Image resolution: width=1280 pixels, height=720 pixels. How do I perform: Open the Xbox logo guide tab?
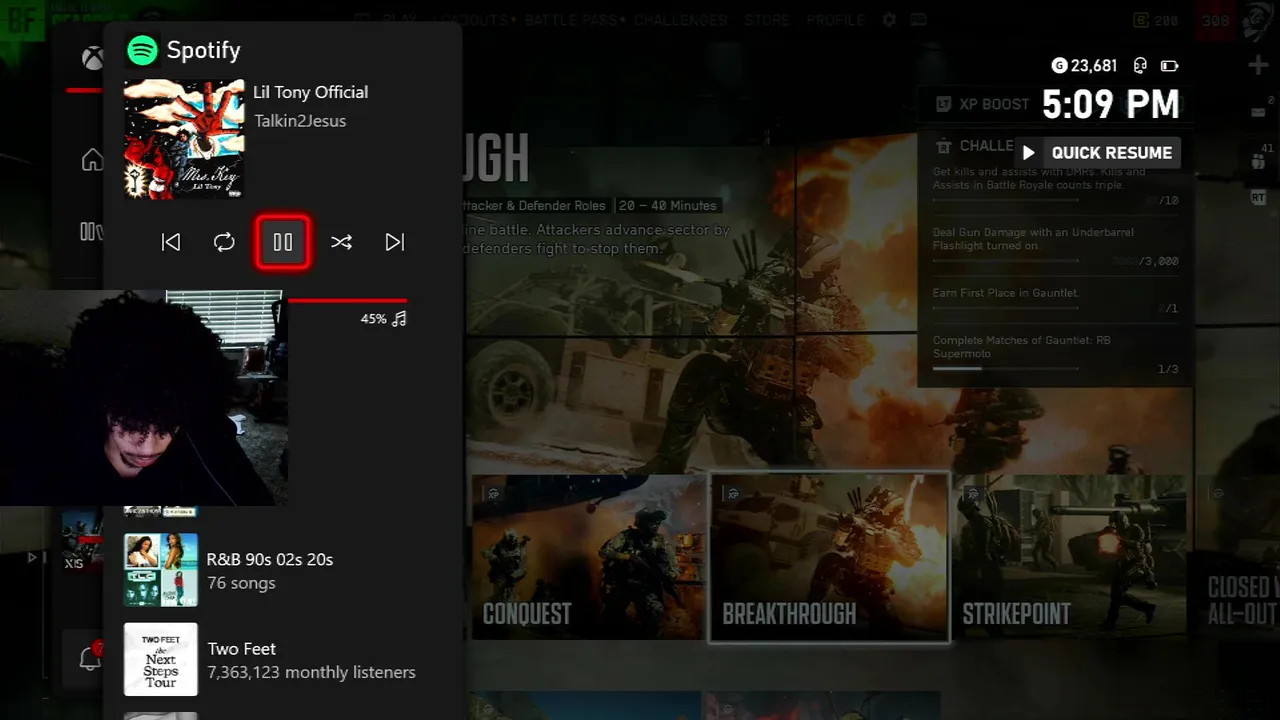[92, 59]
